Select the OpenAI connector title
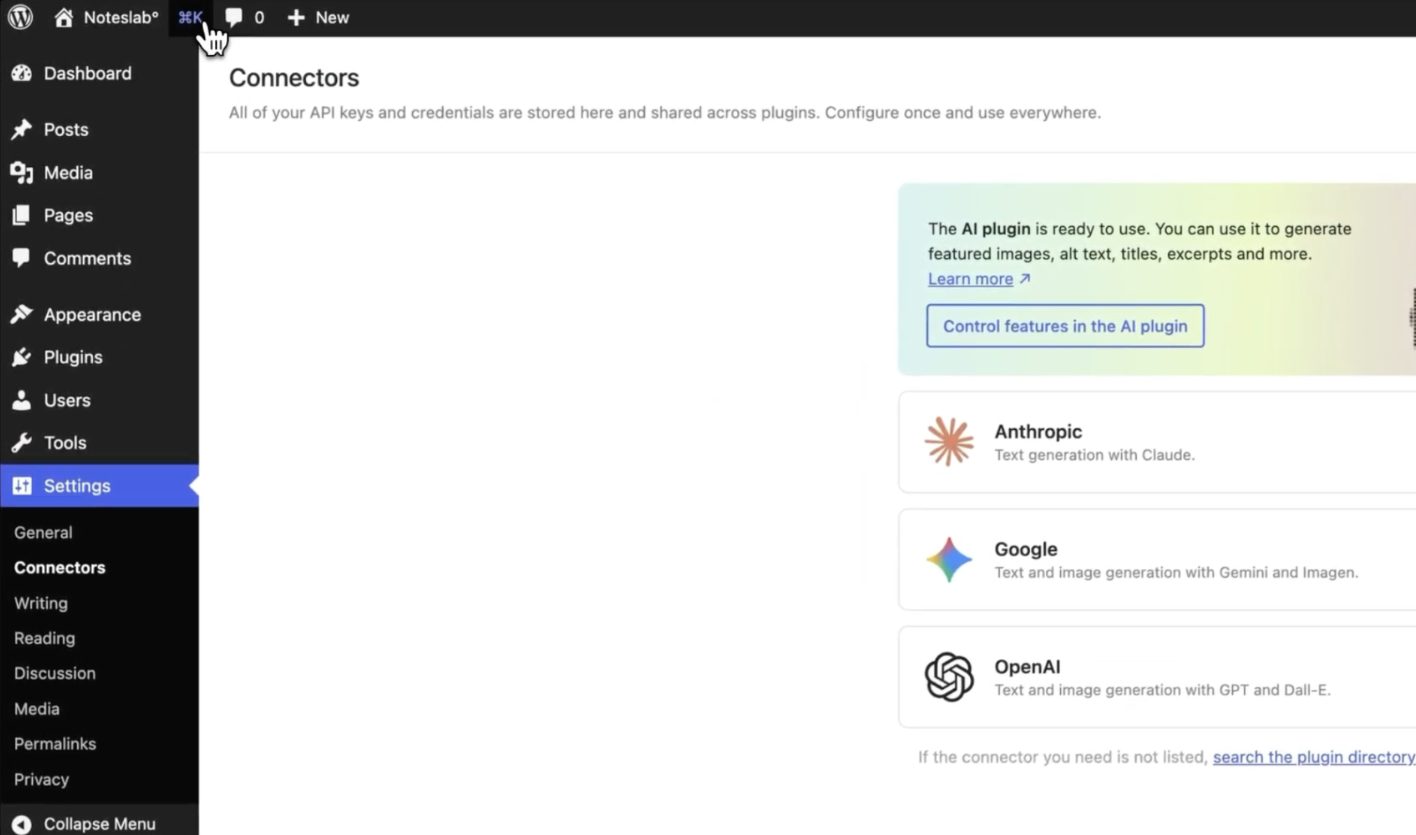Image resolution: width=1416 pixels, height=835 pixels. (x=1027, y=667)
